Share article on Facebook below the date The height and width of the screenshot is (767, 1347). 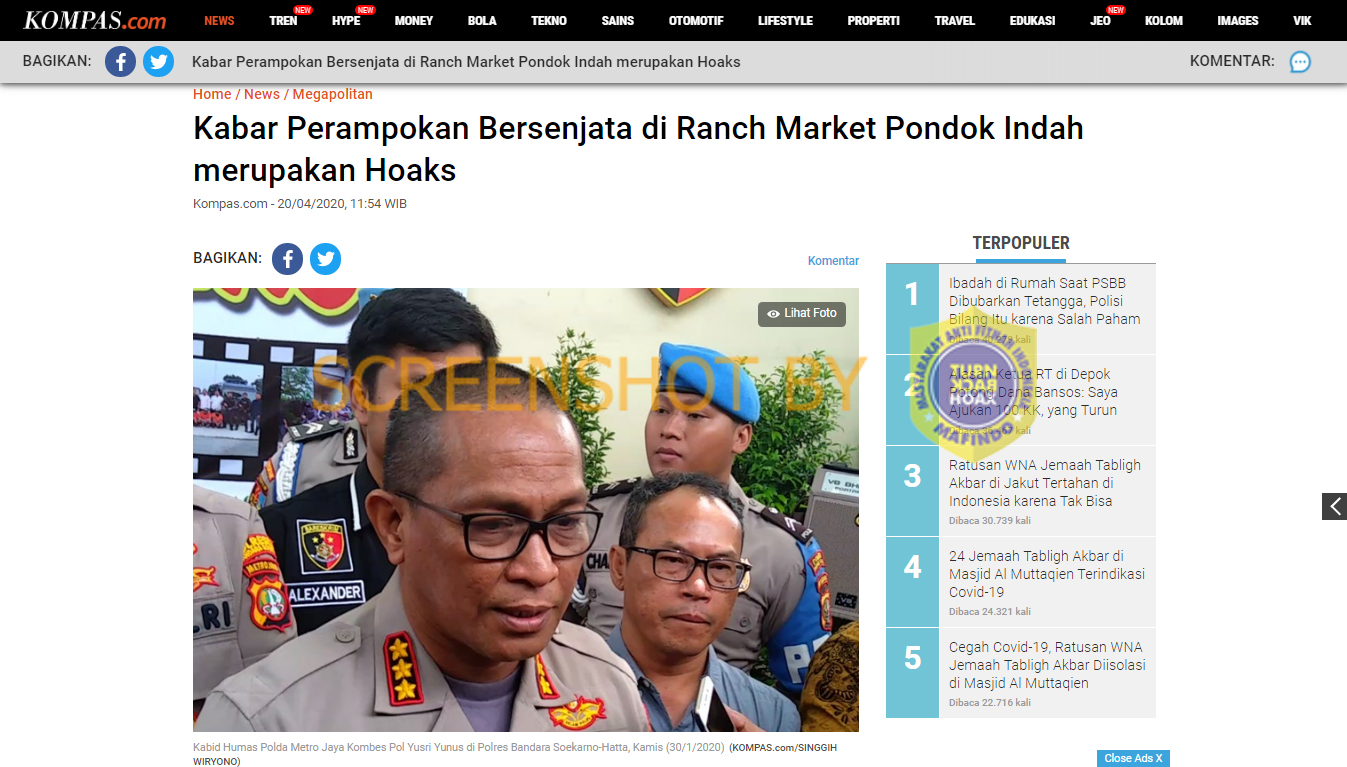(x=287, y=259)
